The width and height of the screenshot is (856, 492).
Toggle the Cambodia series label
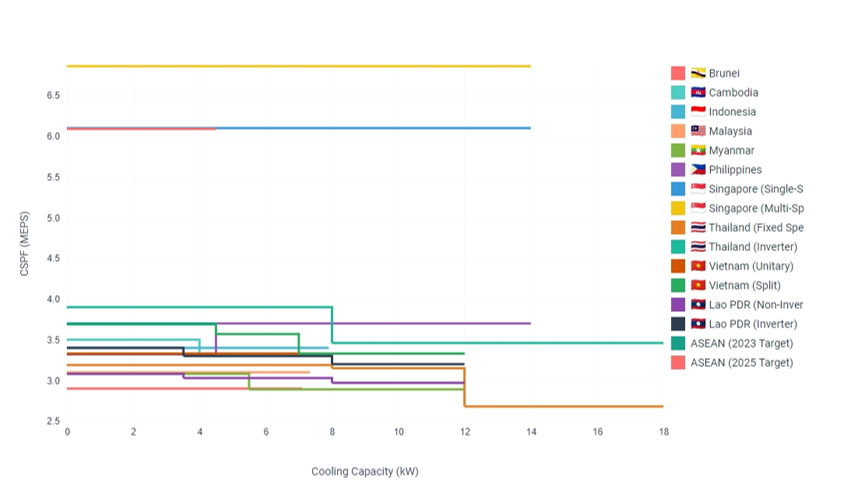tap(734, 92)
